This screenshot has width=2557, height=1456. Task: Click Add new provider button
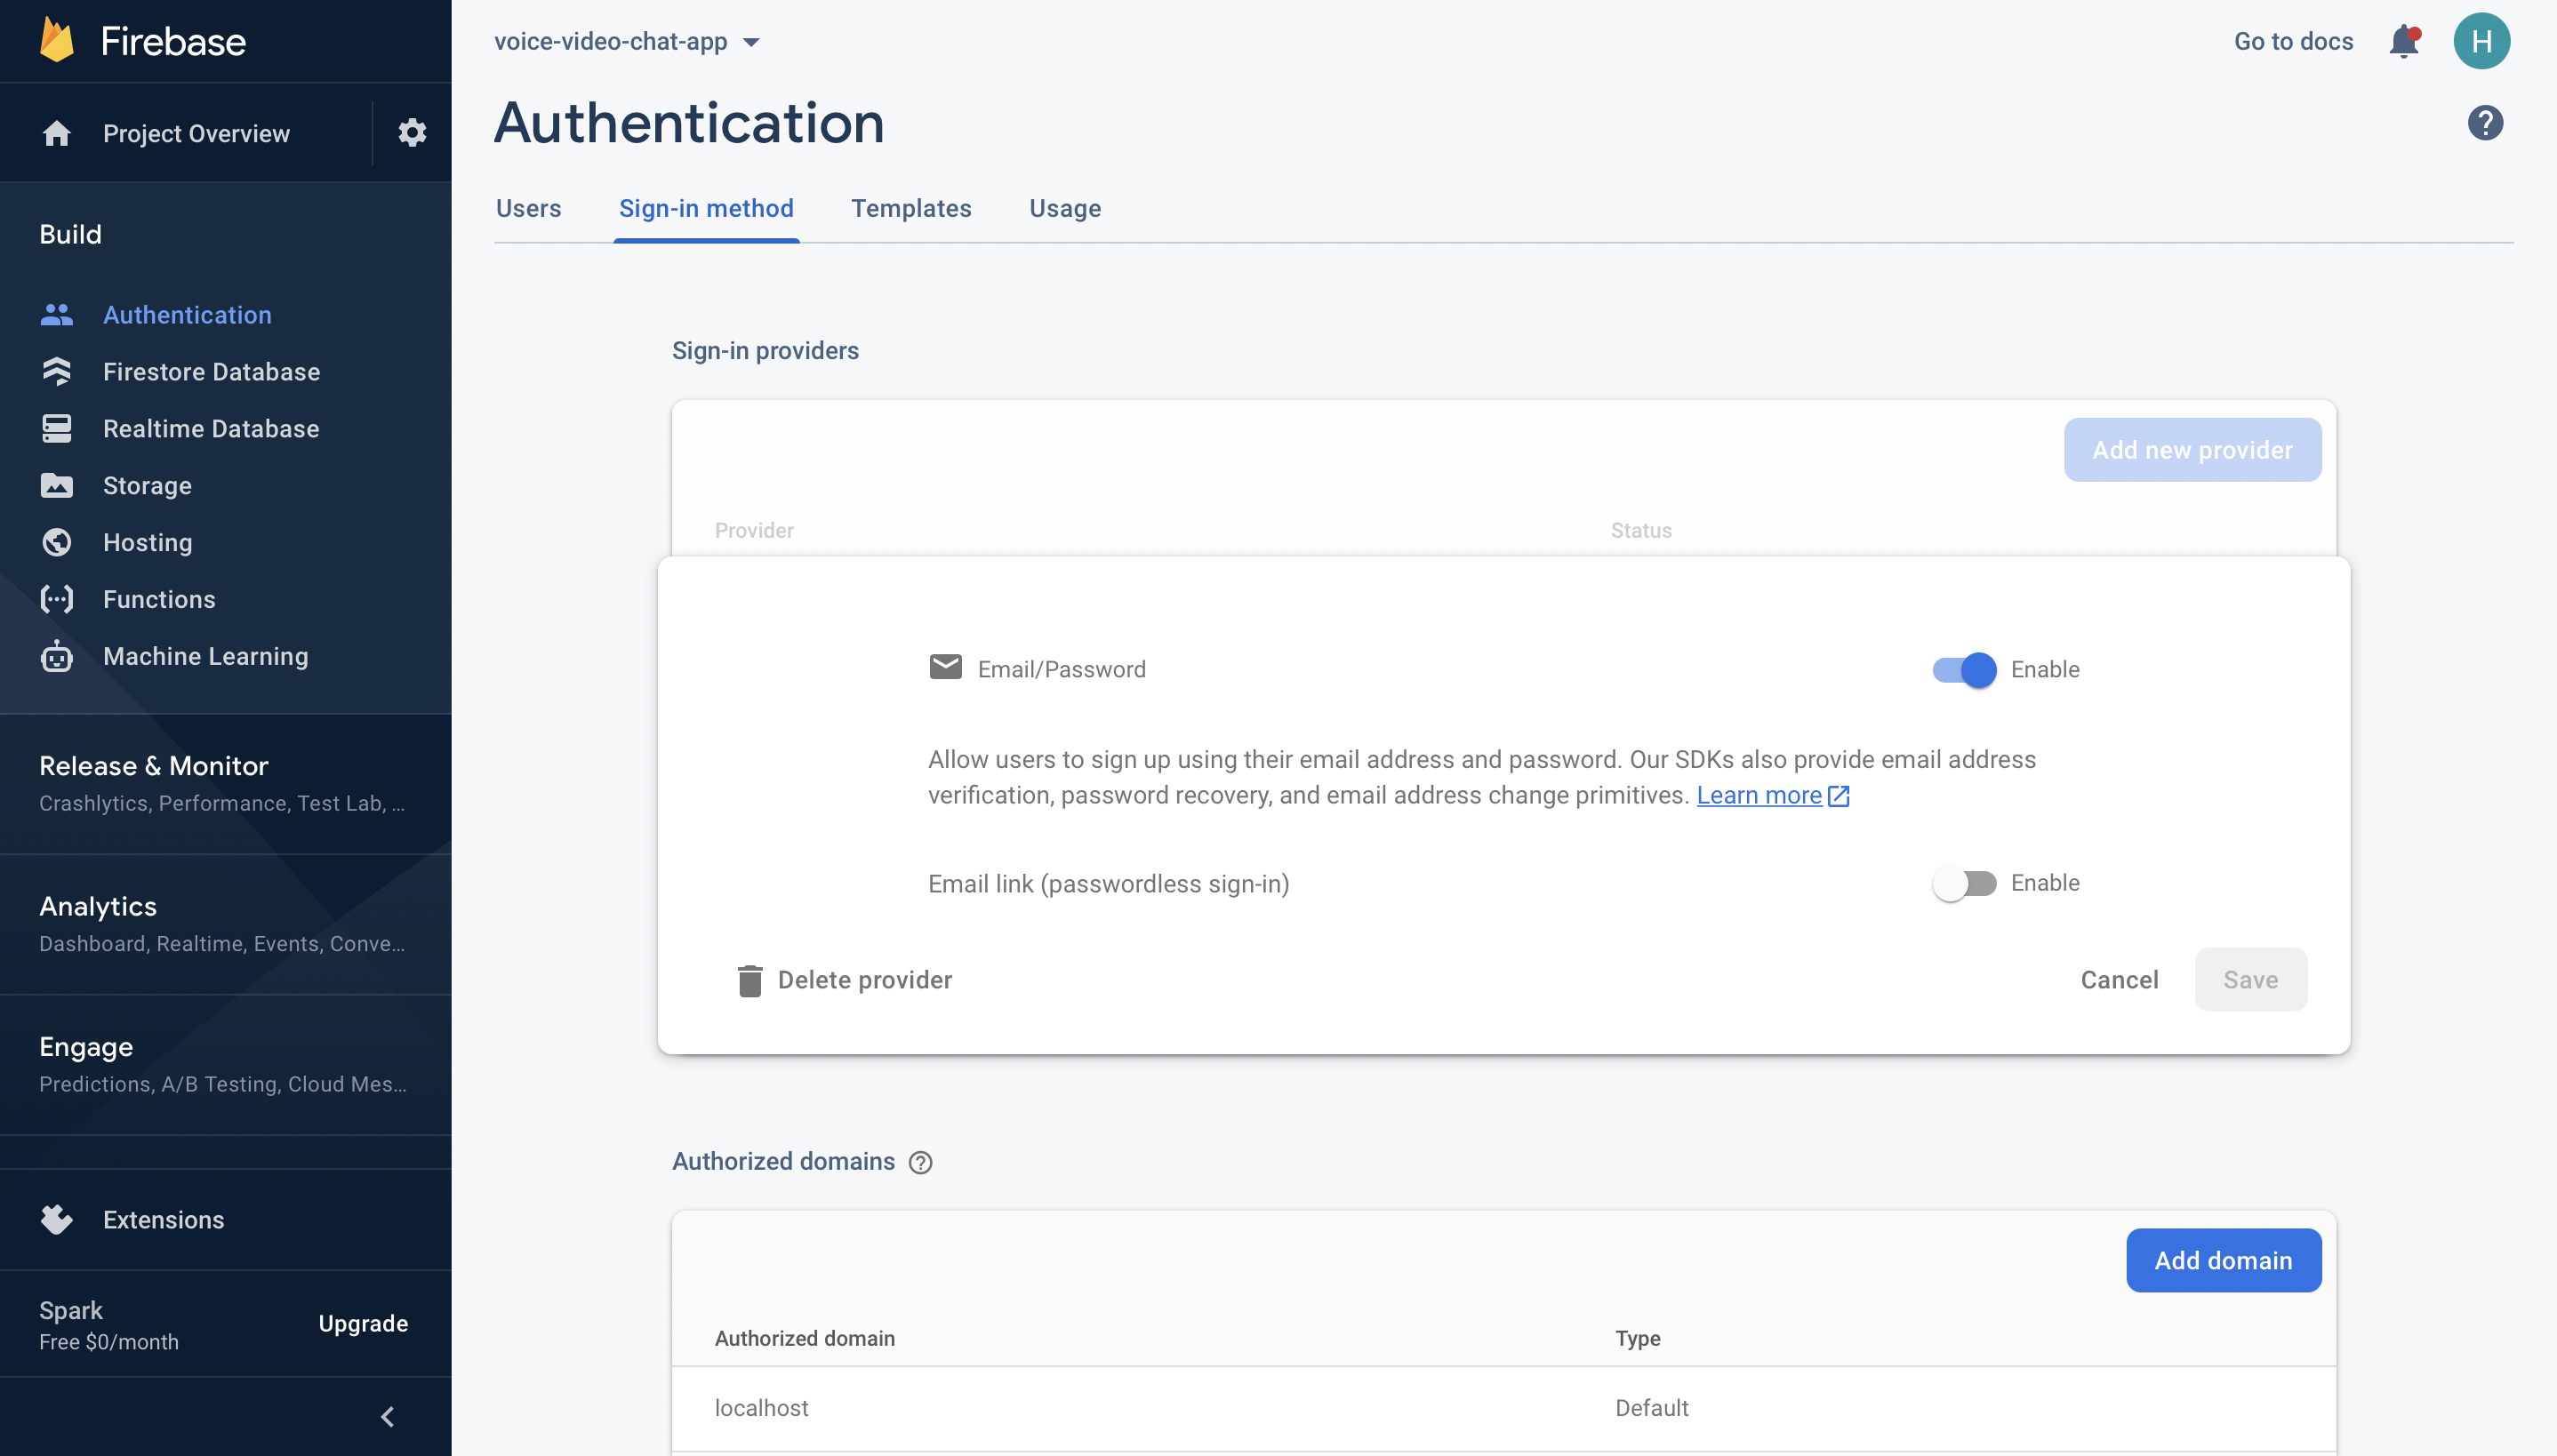[x=2192, y=448]
